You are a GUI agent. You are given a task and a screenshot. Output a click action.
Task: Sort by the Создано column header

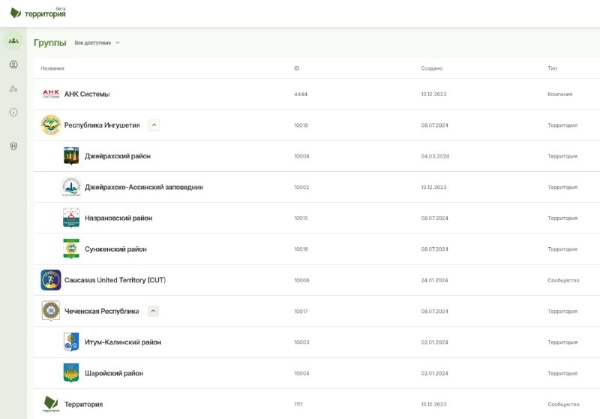(x=432, y=68)
